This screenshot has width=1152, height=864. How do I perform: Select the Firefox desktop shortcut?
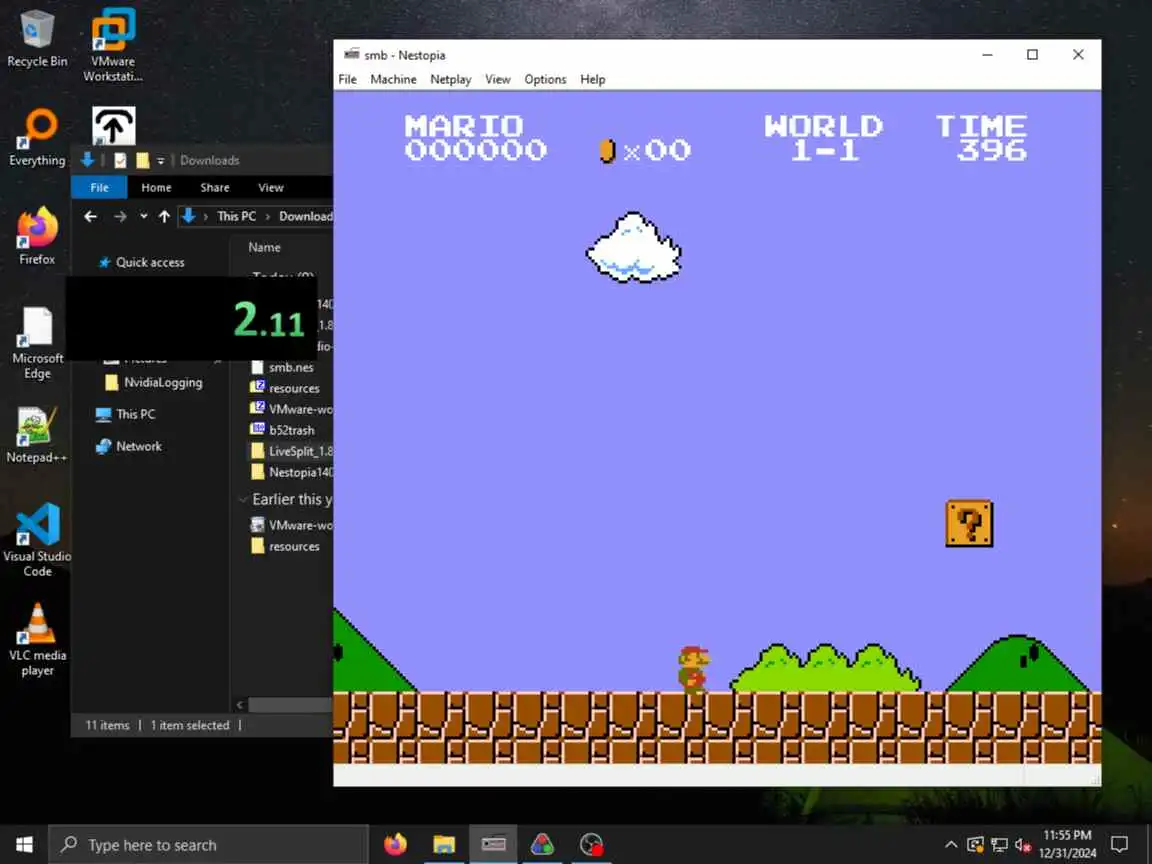coord(37,235)
